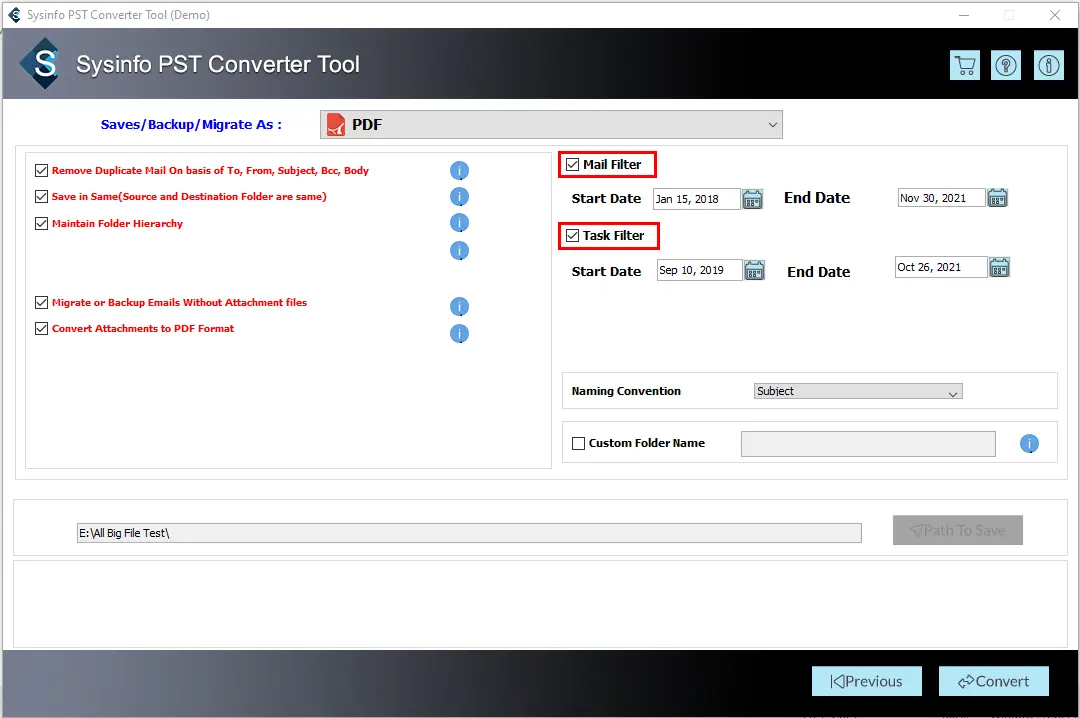Click info icon beside Convert Attachments to PDF
1080x718 pixels.
coord(459,334)
